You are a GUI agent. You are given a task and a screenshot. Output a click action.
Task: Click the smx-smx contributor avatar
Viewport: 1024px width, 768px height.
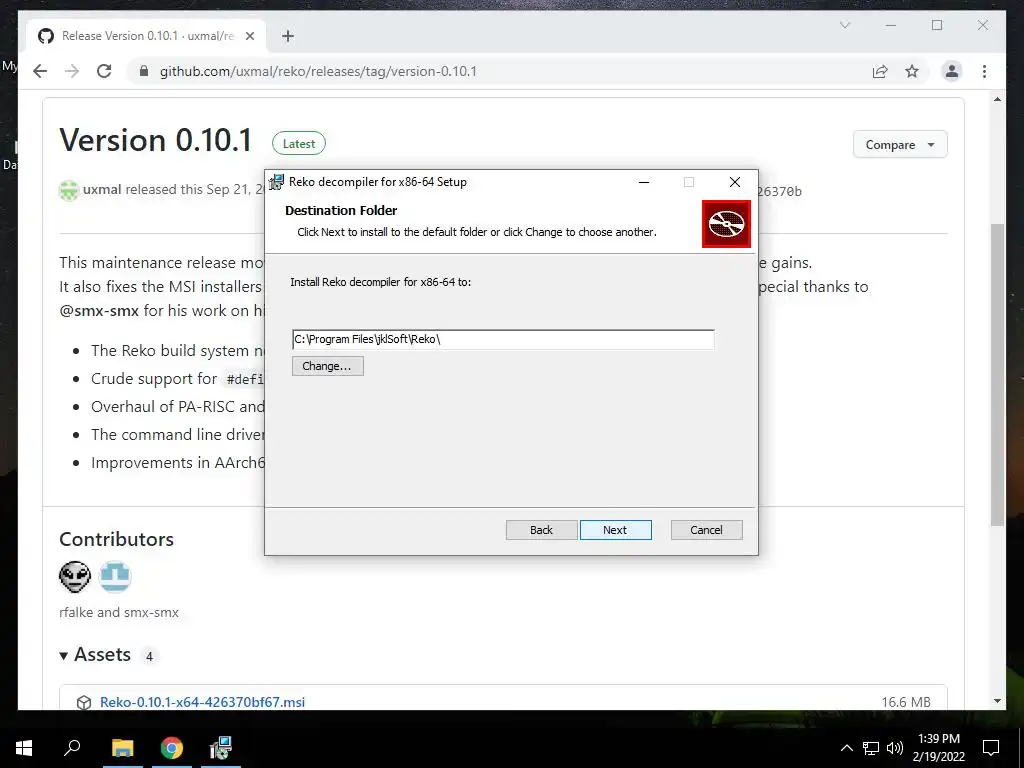115,577
